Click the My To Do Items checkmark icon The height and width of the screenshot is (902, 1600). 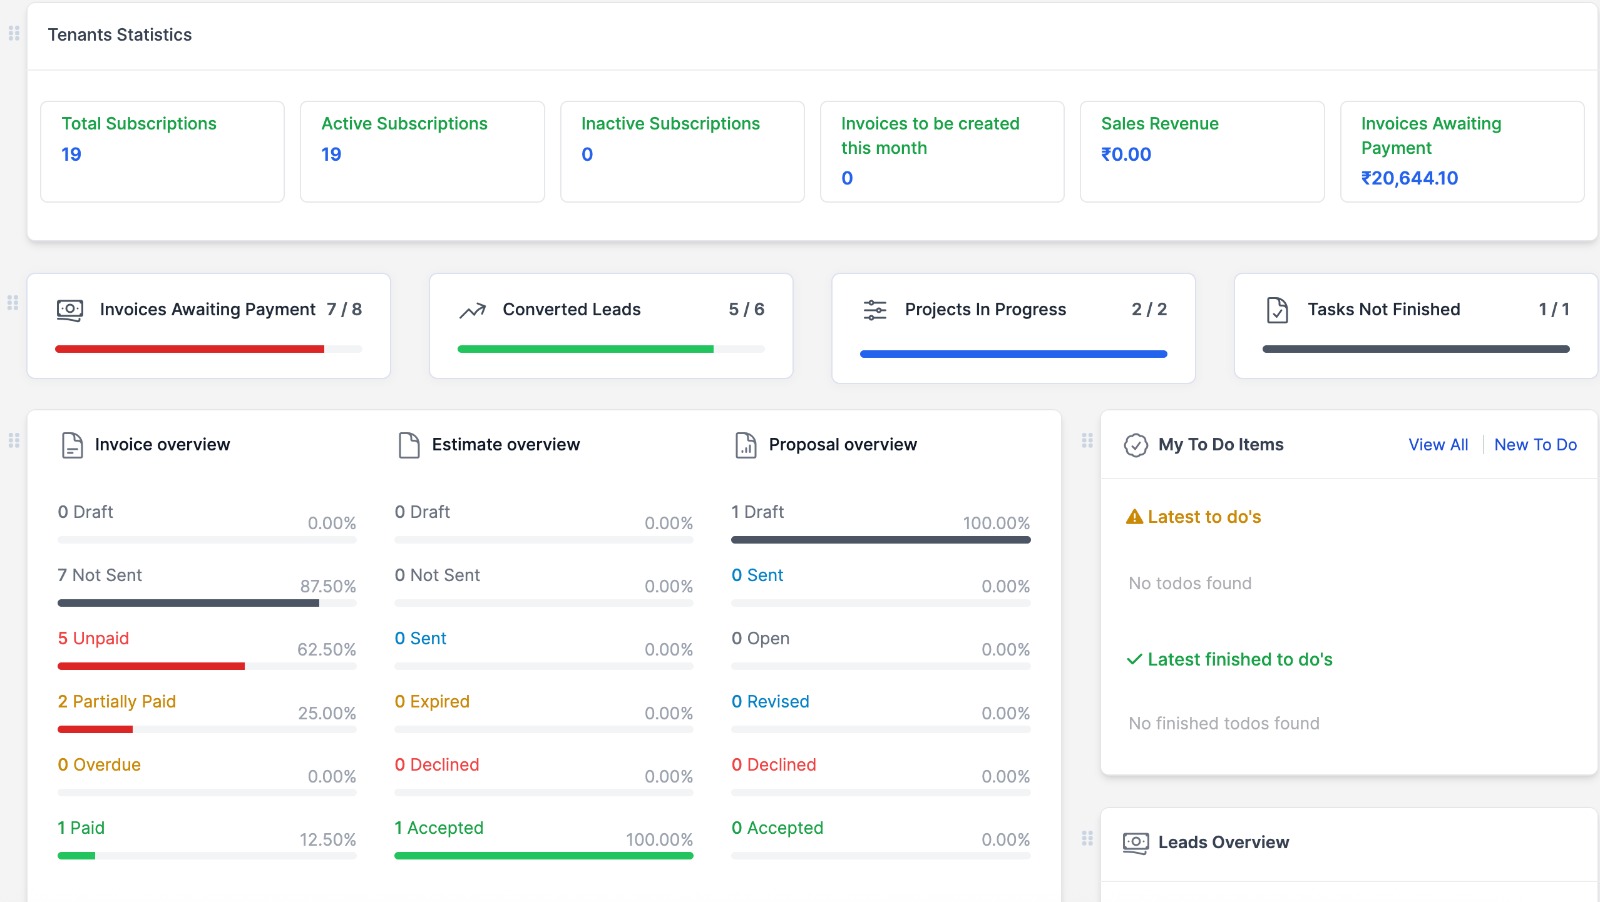(x=1136, y=445)
